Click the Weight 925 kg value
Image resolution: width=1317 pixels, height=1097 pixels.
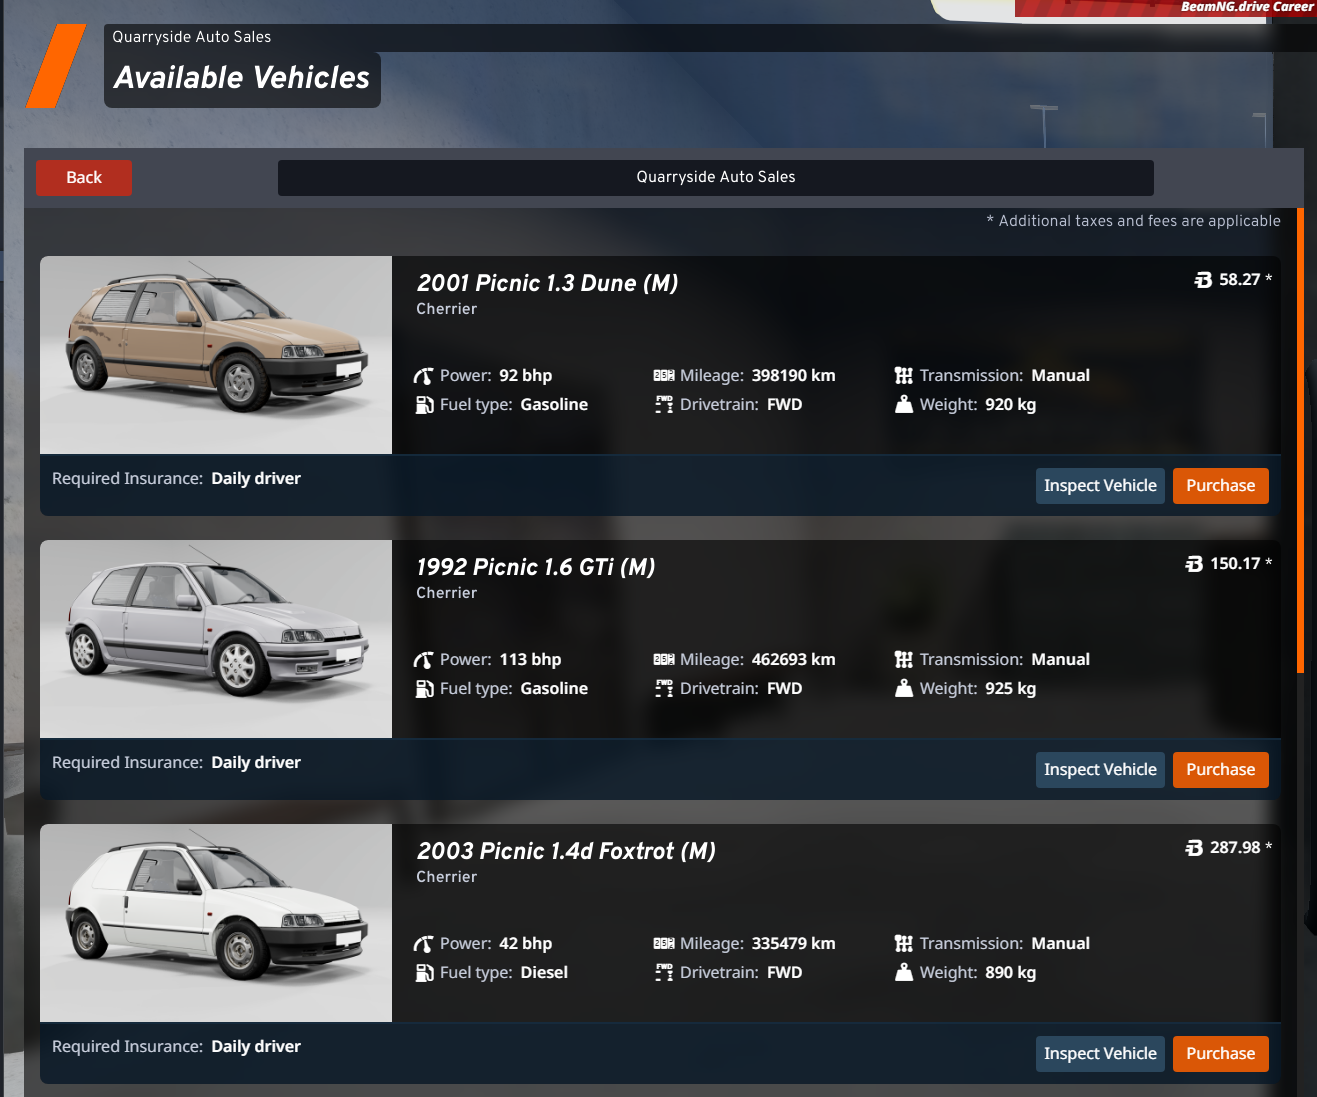pyautogui.click(x=1010, y=689)
